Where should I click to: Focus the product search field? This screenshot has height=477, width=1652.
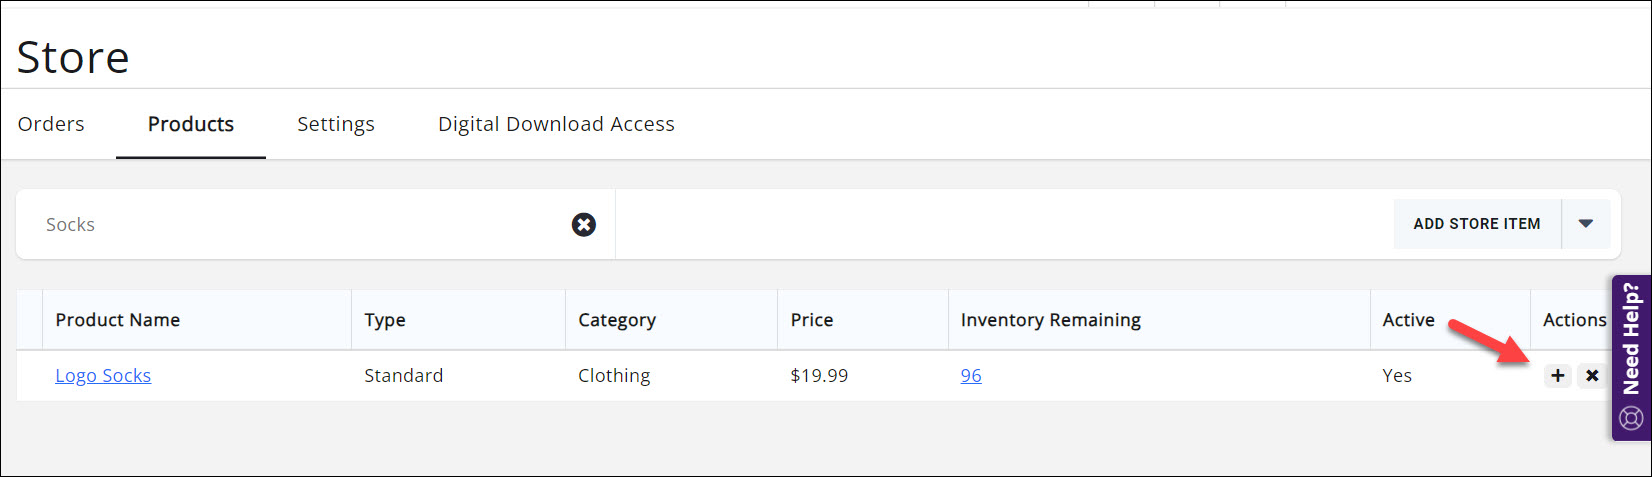pos(300,225)
